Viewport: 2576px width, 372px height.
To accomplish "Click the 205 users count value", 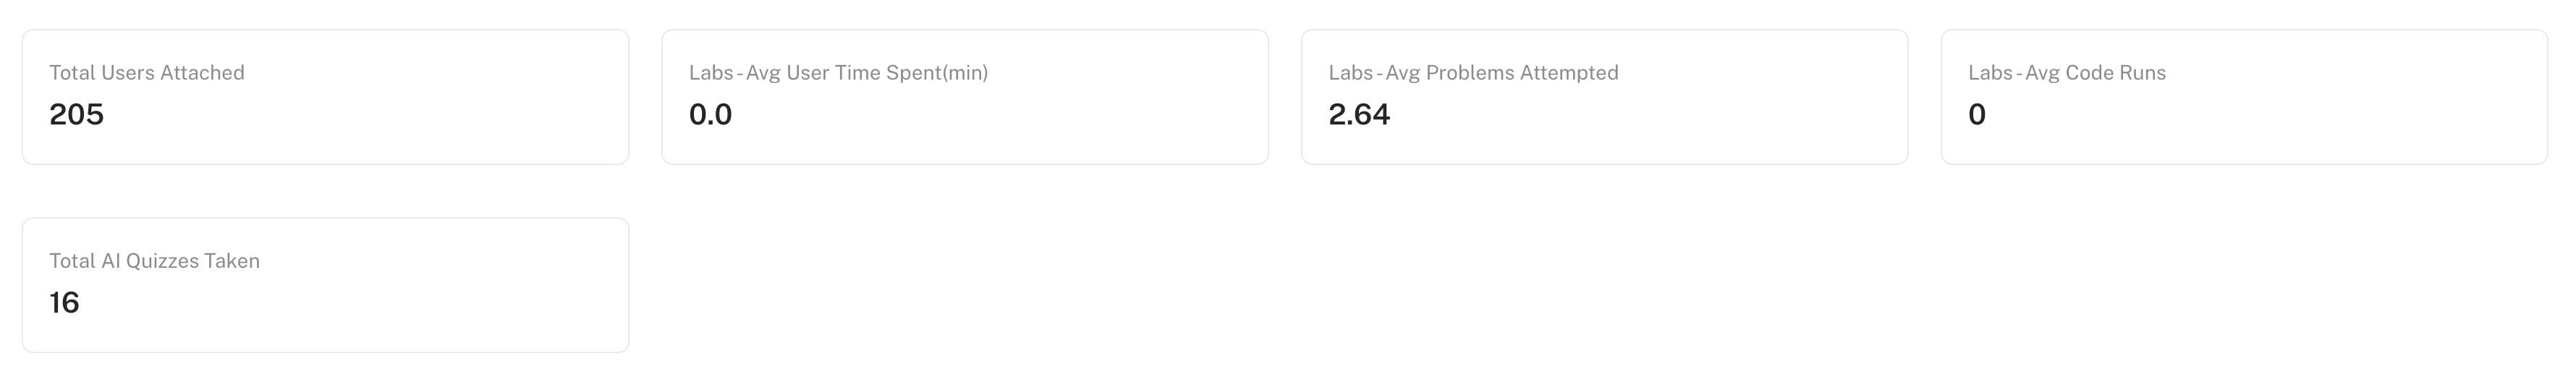I will (x=77, y=115).
